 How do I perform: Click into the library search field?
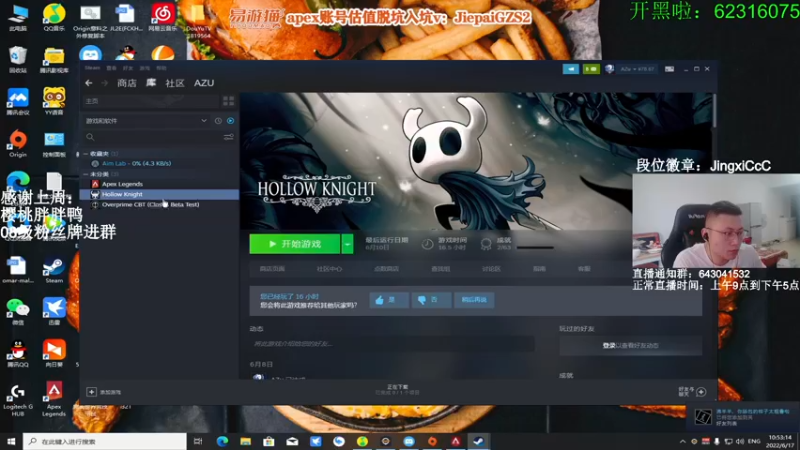157,137
